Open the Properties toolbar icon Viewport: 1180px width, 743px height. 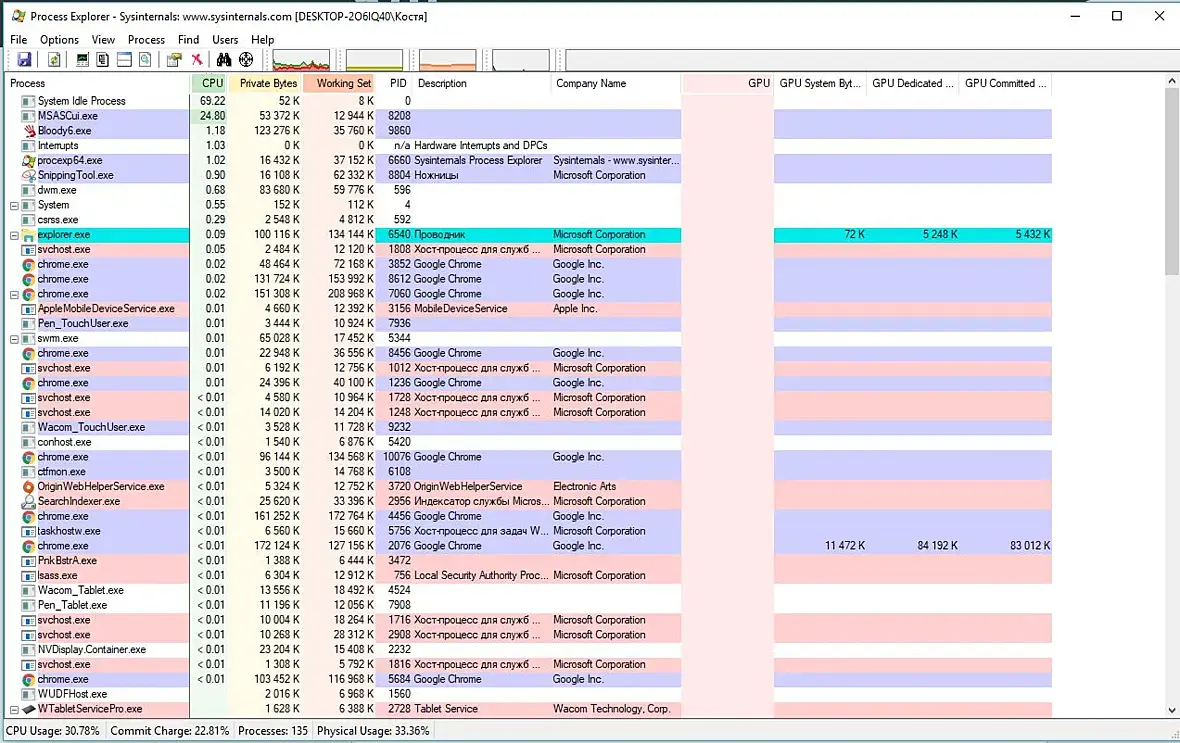coord(174,59)
